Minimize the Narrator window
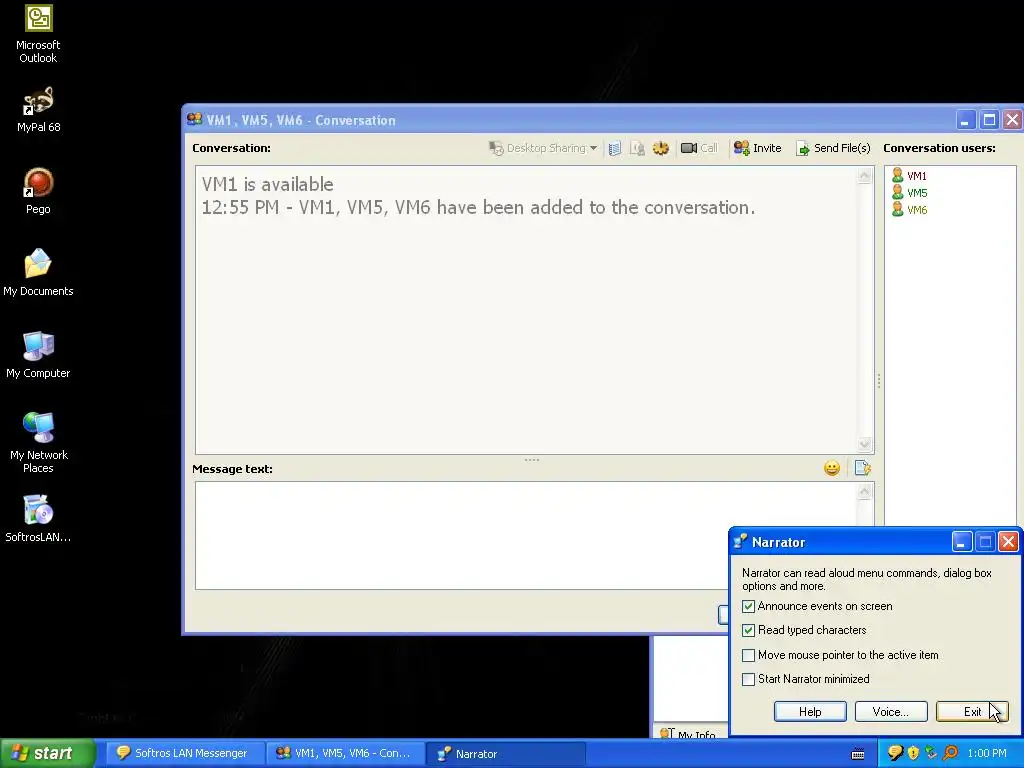Viewport: 1024px width, 768px height. pyautogui.click(x=962, y=541)
